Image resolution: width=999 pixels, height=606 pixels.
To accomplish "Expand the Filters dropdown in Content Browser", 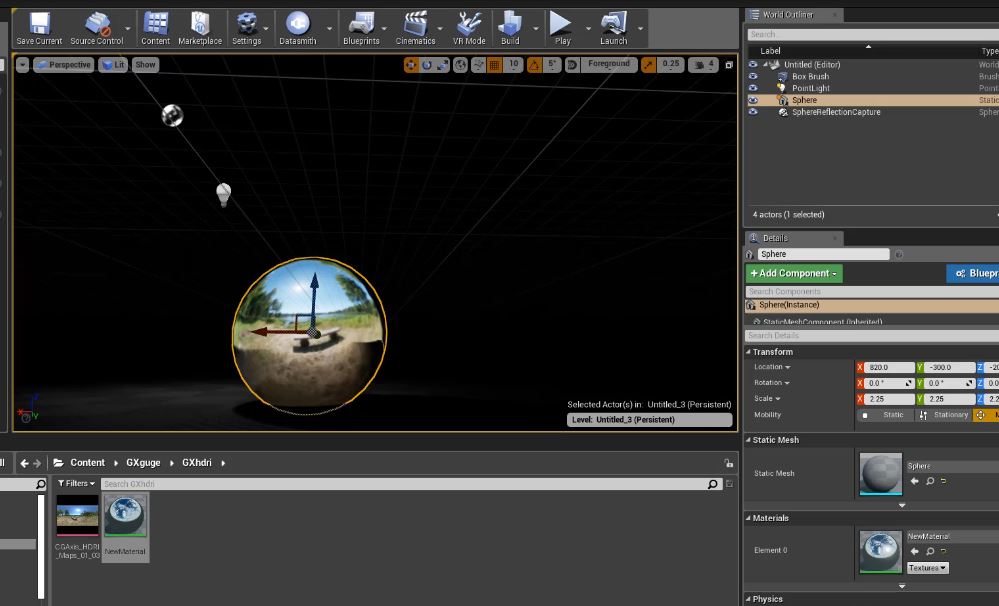I will 76,484.
